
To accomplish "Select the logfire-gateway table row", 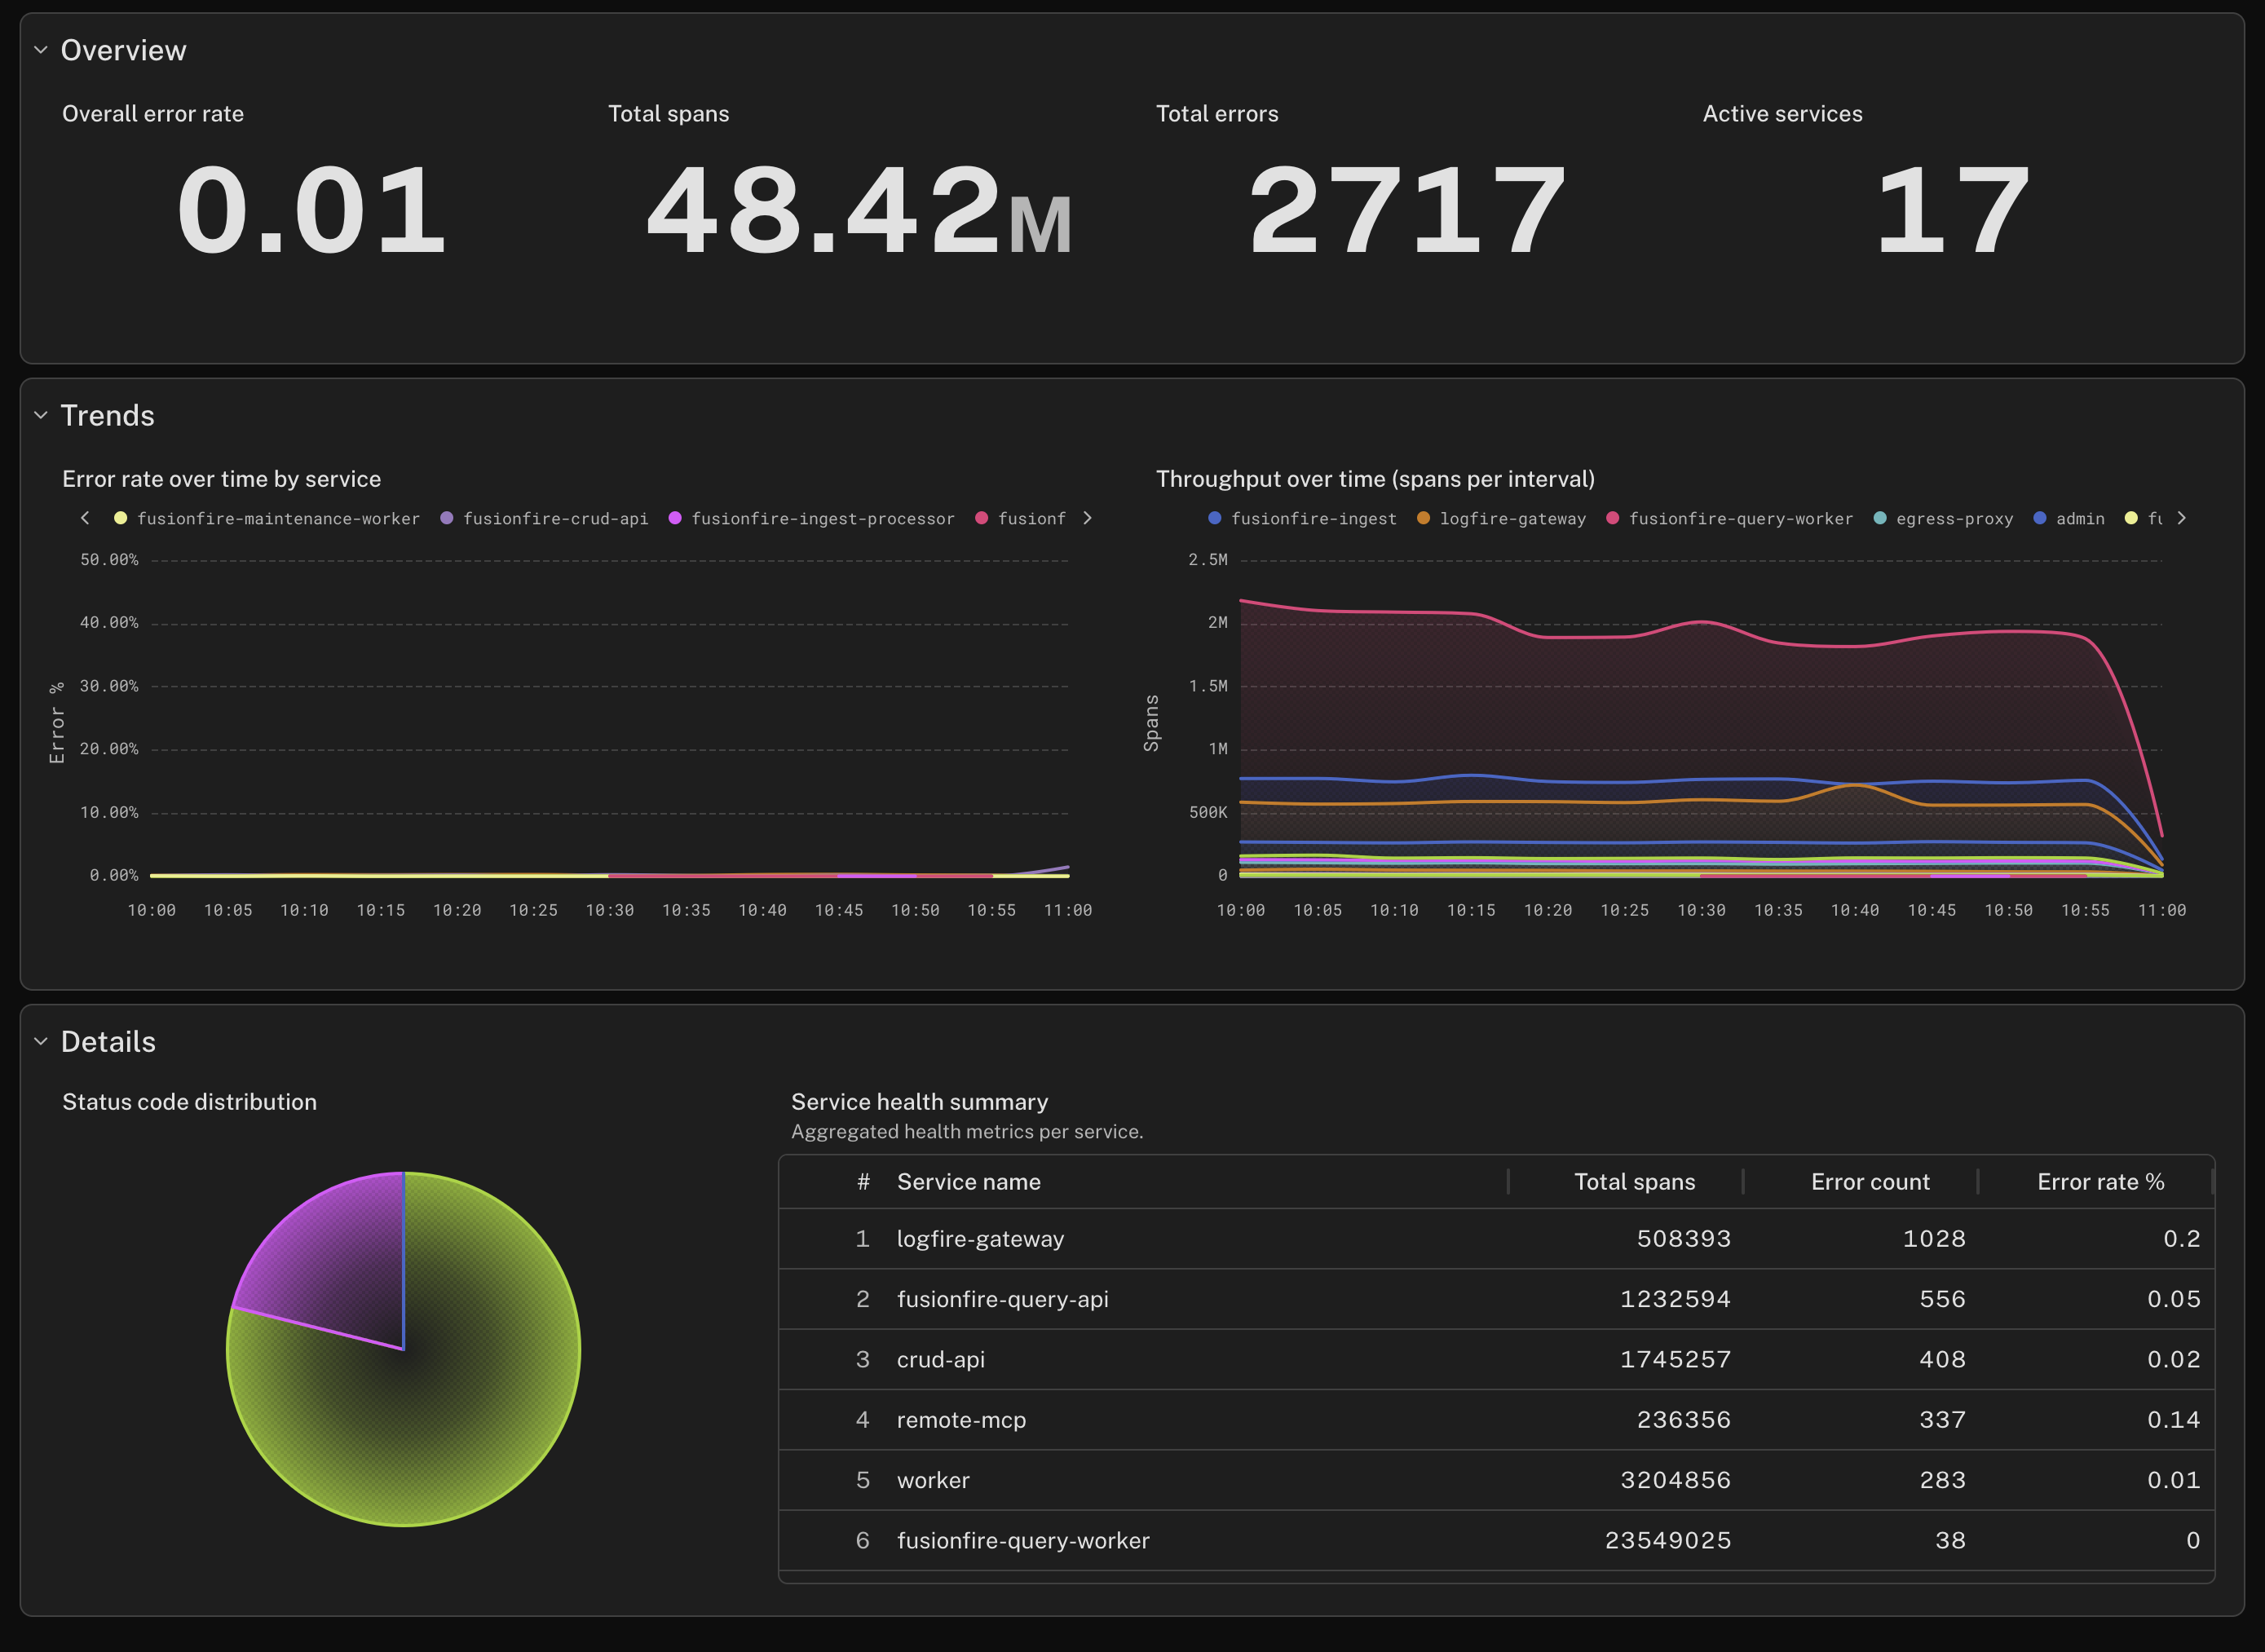I will tap(1496, 1239).
